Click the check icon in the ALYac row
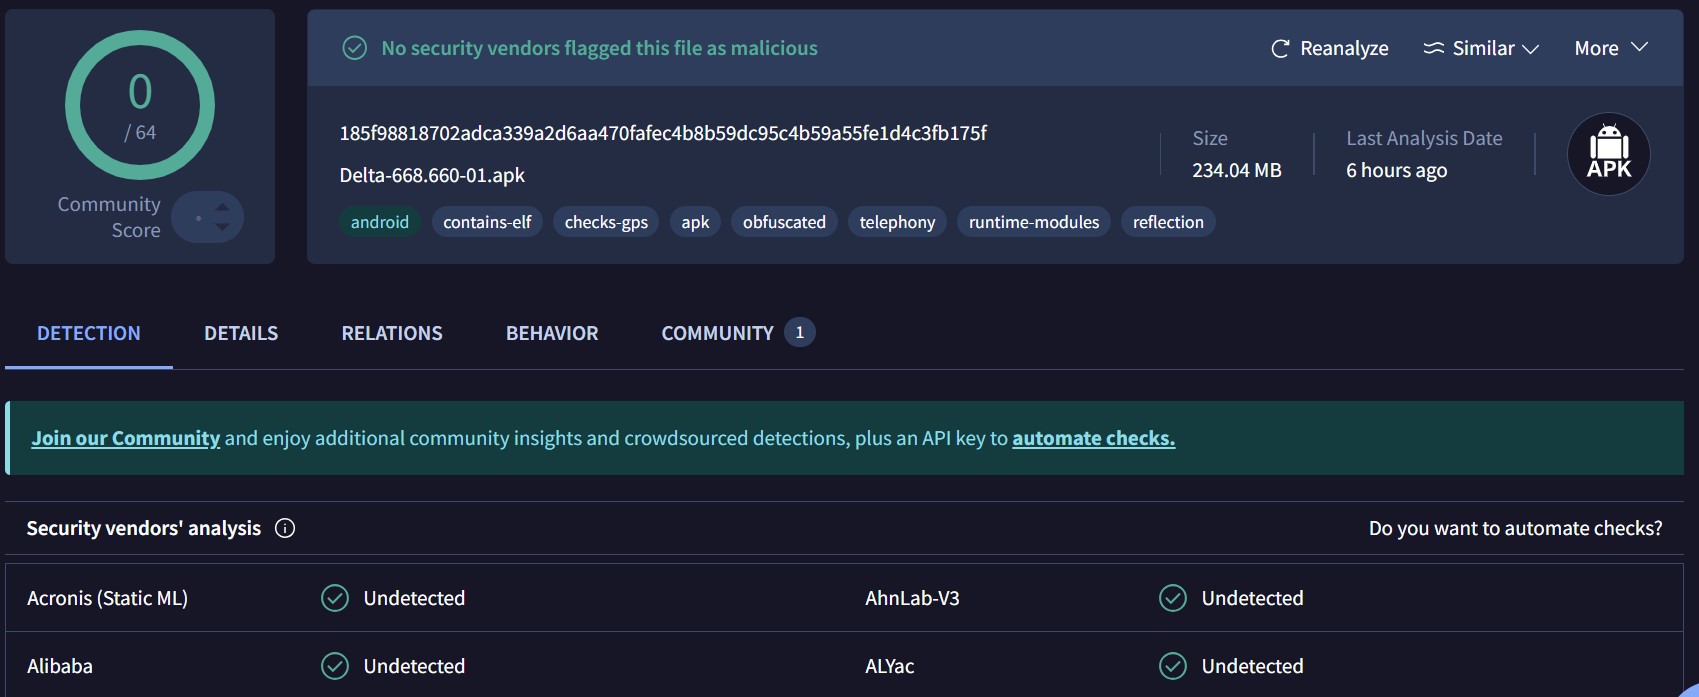1699x697 pixels. [x=1173, y=666]
